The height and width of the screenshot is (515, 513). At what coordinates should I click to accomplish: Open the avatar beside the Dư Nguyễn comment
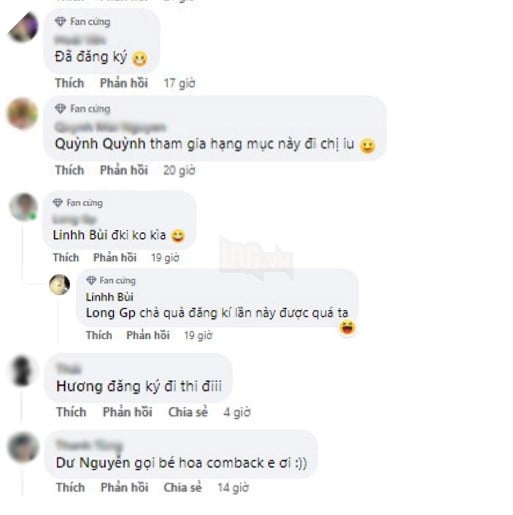[23, 447]
